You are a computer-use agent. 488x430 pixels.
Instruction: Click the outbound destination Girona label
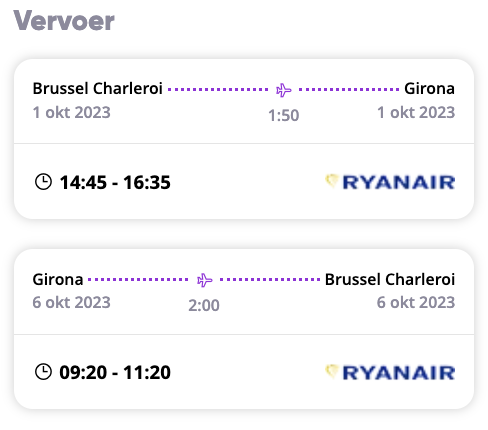429,89
